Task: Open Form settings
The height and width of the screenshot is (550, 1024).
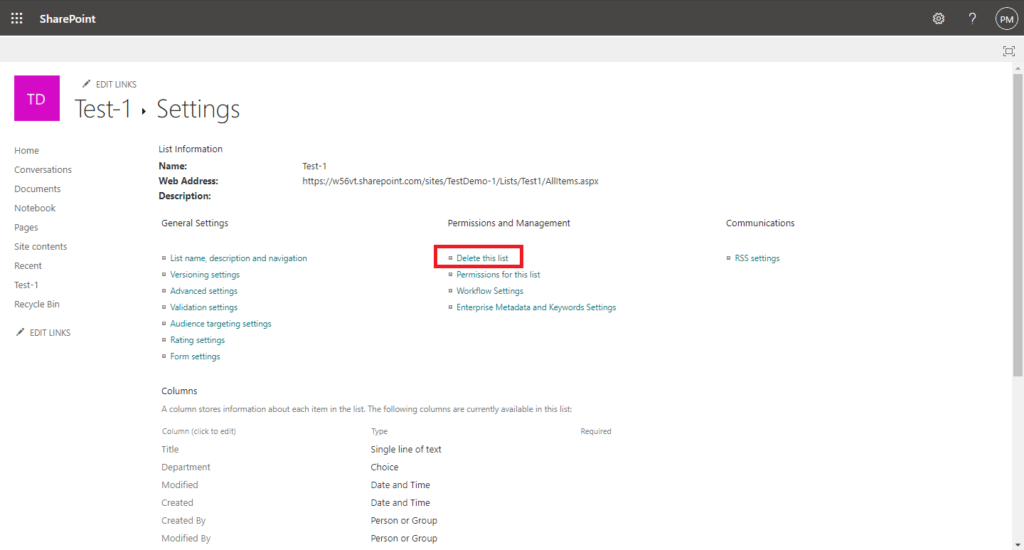Action: point(195,356)
